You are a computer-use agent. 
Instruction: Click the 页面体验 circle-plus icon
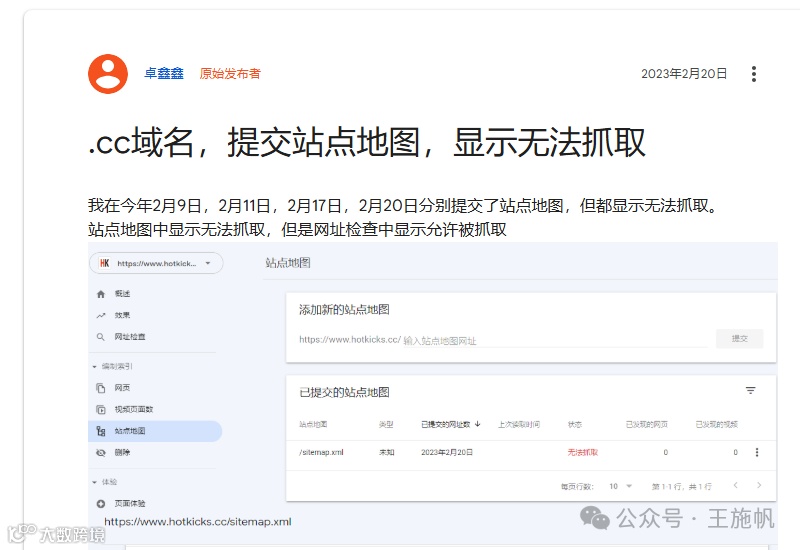pos(101,504)
